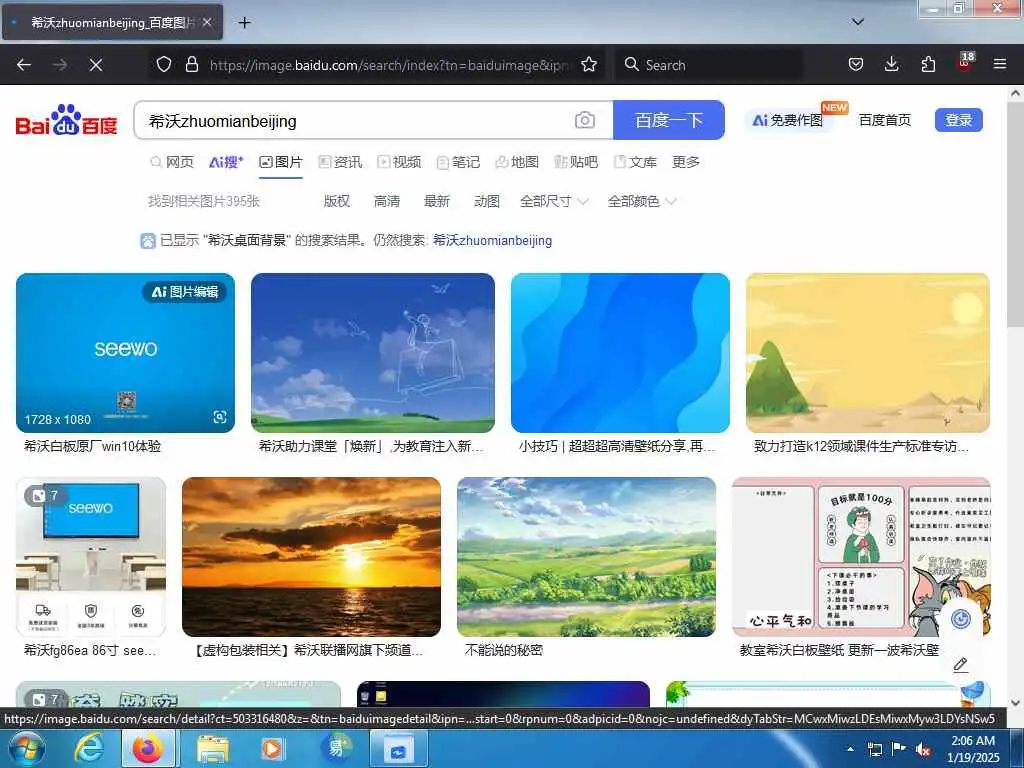Image resolution: width=1024 pixels, height=768 pixels.
Task: Click the 登录 login button
Action: click(x=959, y=120)
